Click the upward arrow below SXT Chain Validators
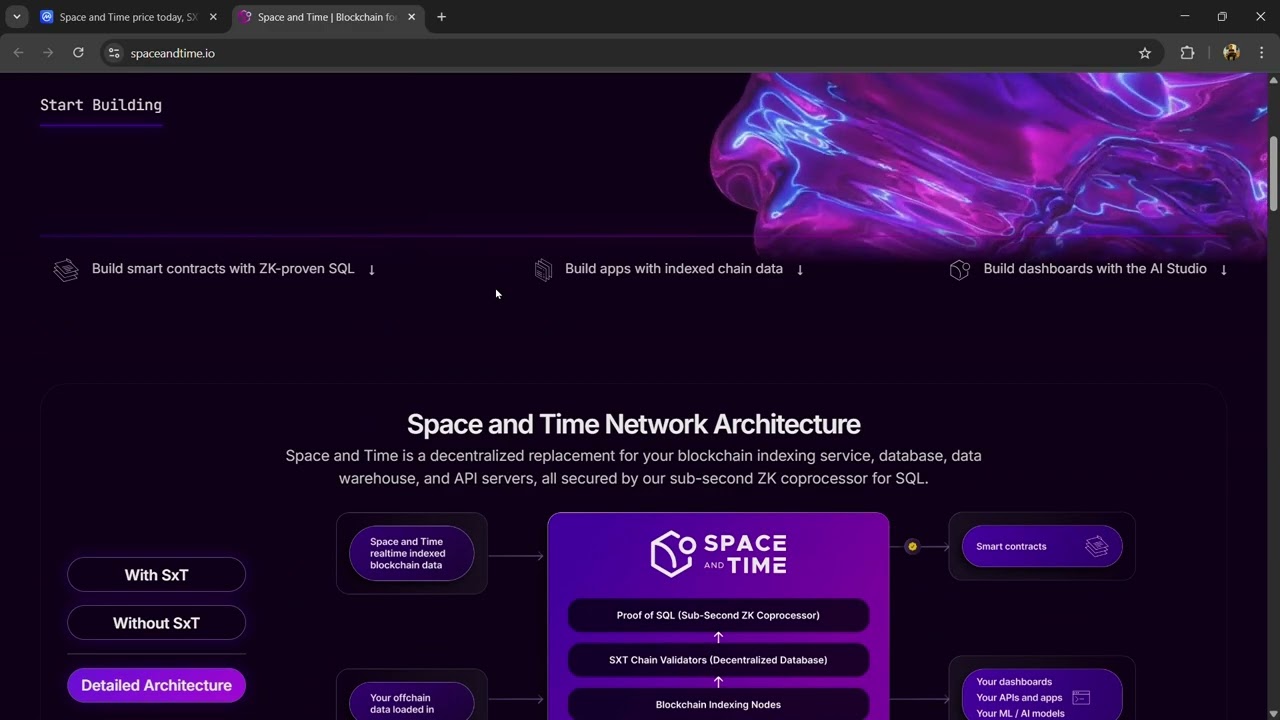The image size is (1280, 720). 718,682
